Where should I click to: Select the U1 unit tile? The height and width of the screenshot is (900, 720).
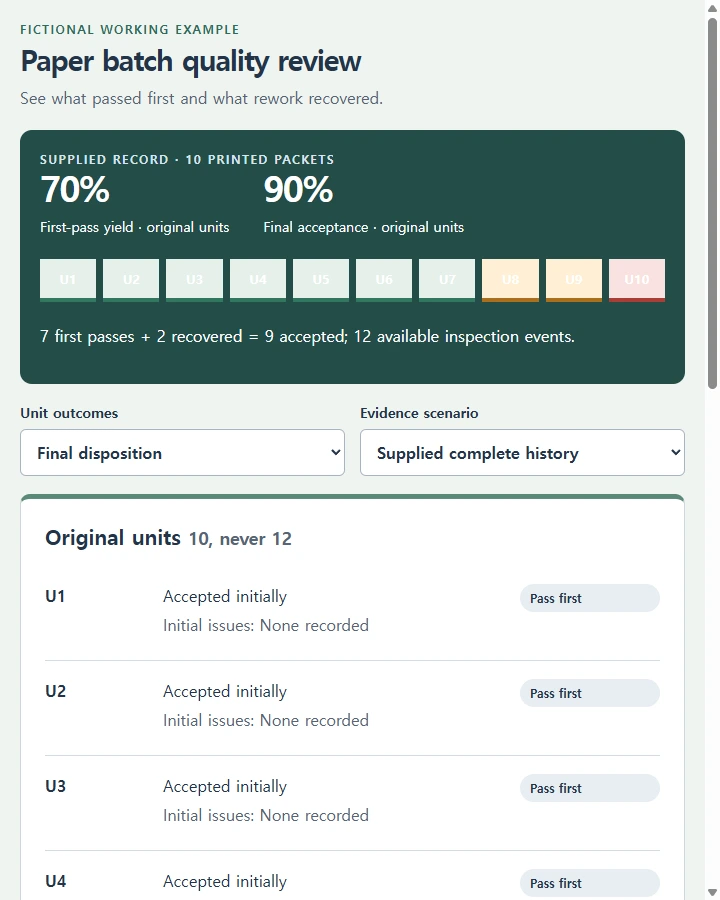68,280
